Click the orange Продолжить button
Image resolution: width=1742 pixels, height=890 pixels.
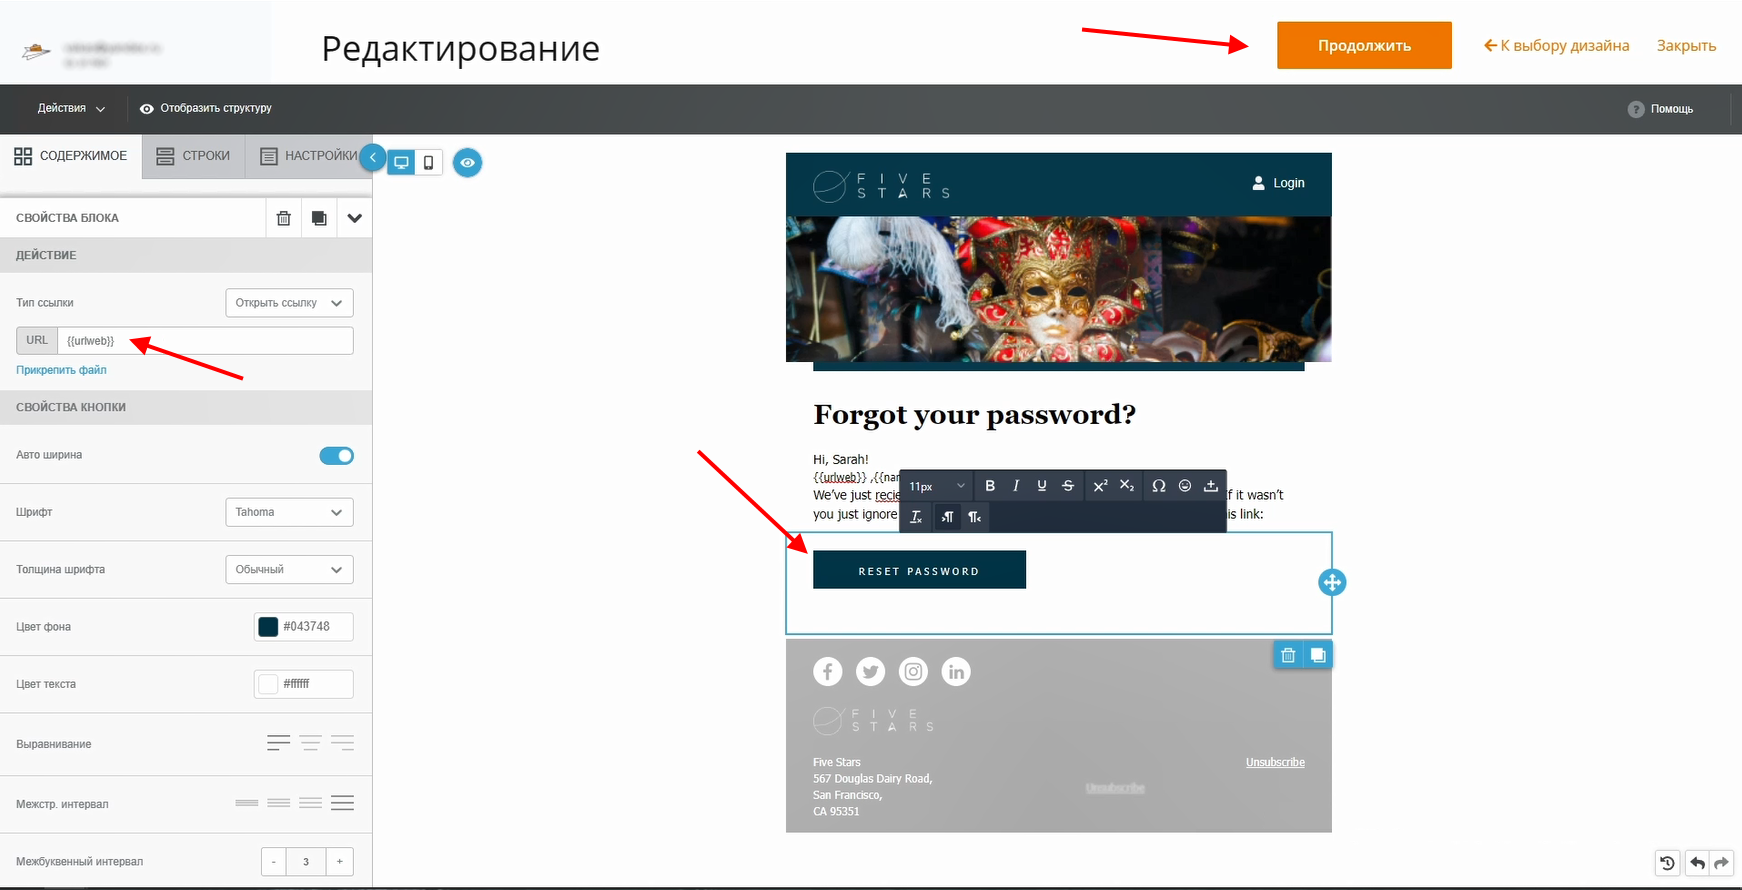[x=1364, y=45]
